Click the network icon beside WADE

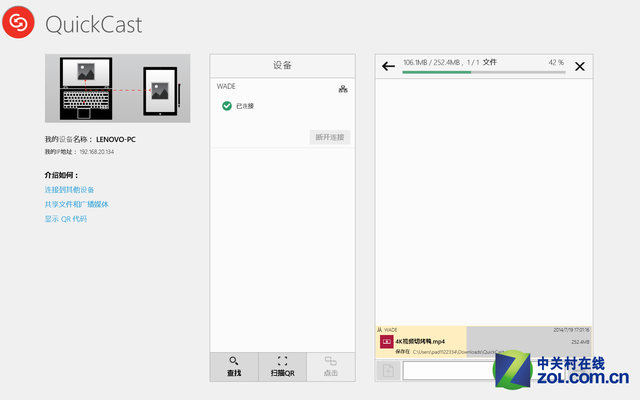(x=343, y=89)
